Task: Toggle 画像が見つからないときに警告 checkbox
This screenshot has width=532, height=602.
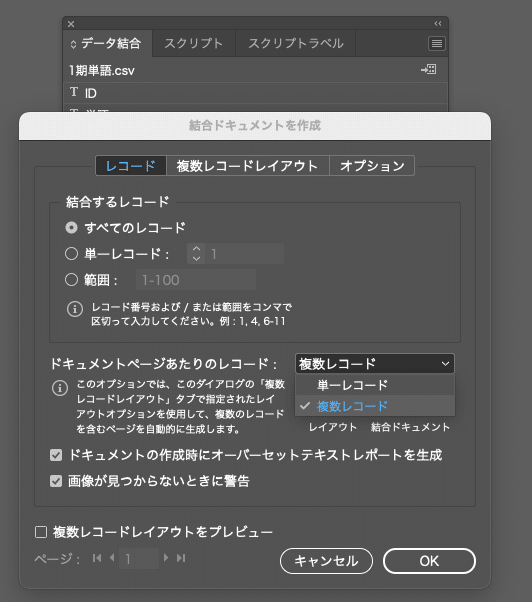Action: coord(56,481)
